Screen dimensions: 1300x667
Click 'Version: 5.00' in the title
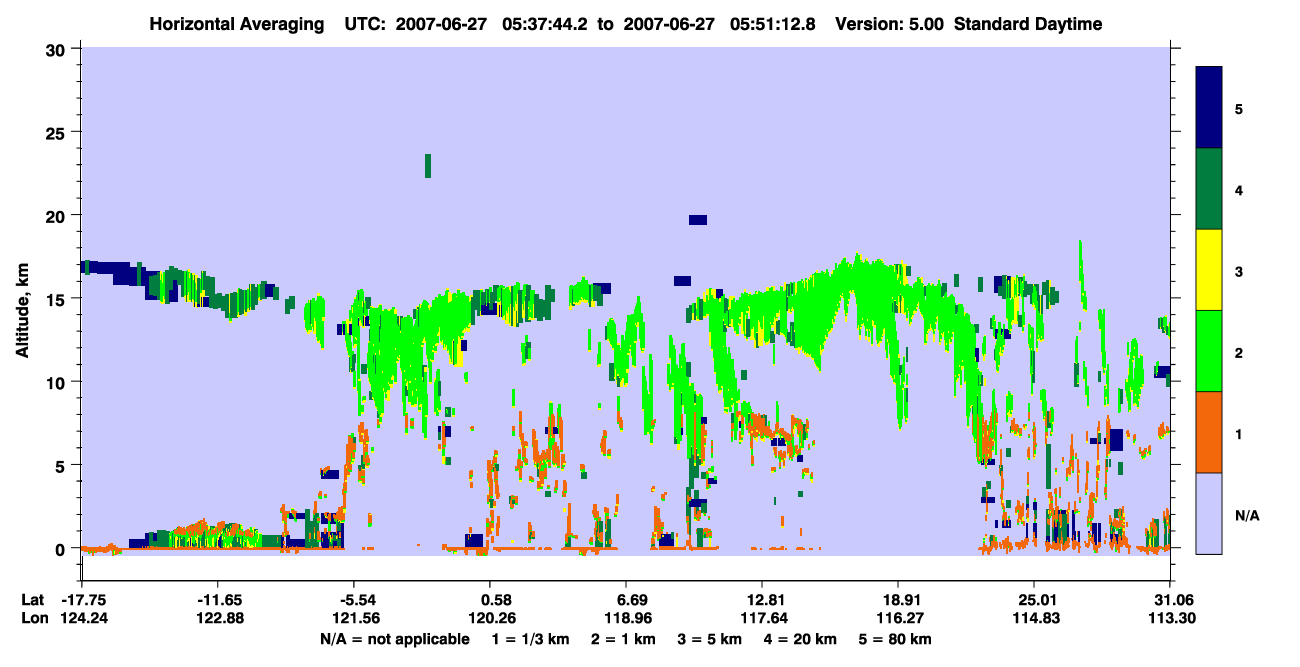point(891,24)
